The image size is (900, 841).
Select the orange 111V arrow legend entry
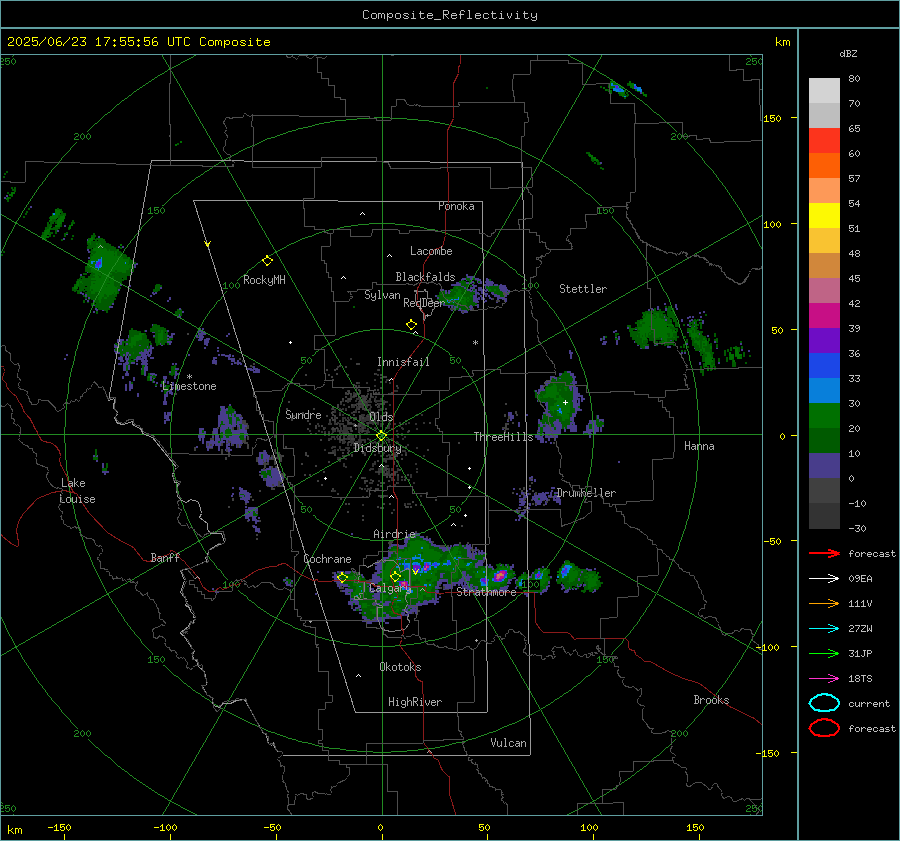[824, 603]
